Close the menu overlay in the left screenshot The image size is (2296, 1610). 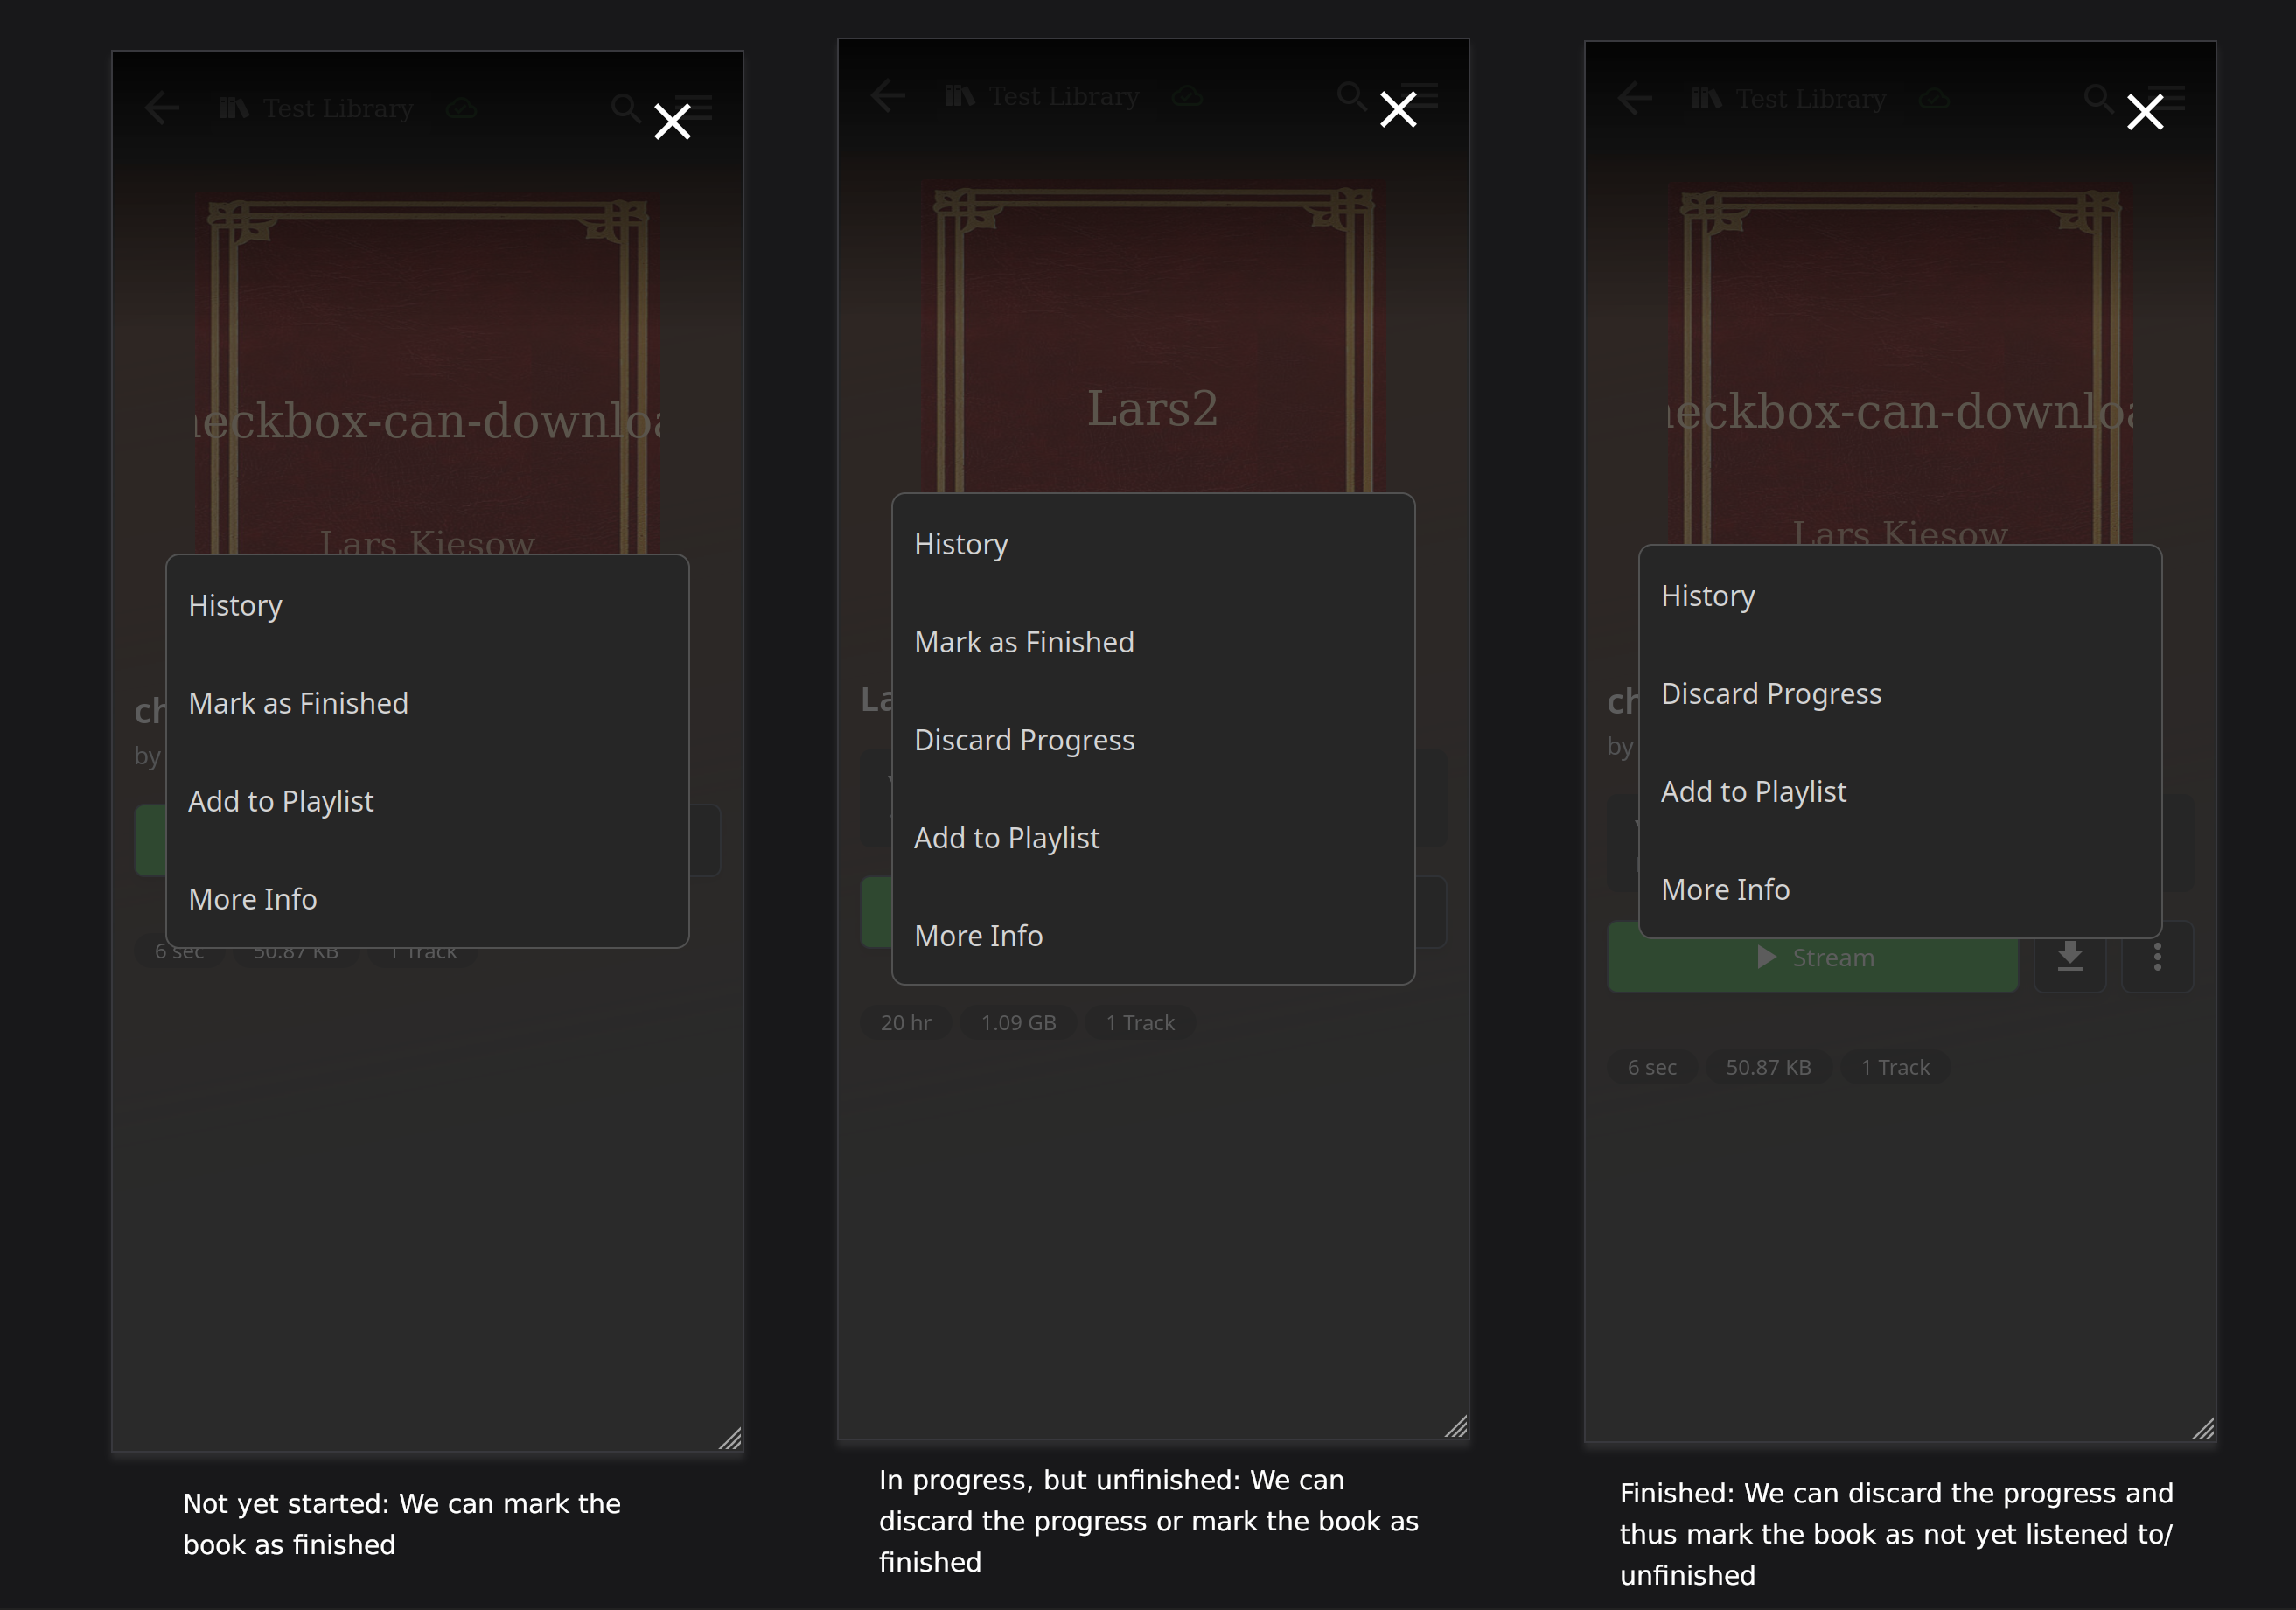point(672,122)
